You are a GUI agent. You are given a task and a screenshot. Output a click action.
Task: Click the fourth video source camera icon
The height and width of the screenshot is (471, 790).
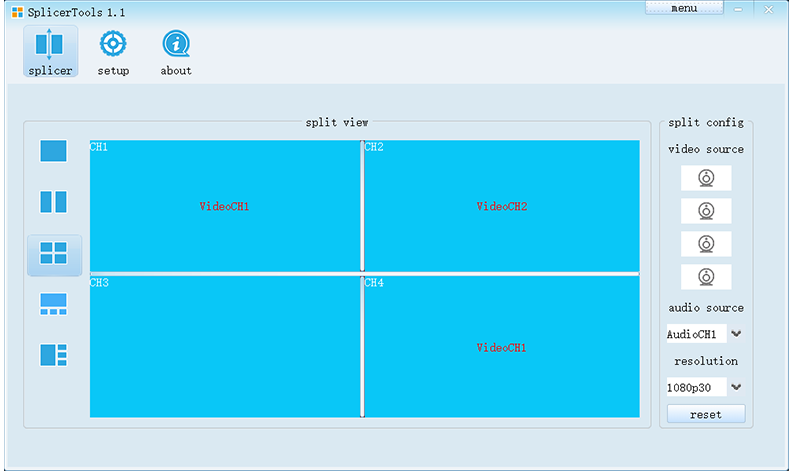705,277
